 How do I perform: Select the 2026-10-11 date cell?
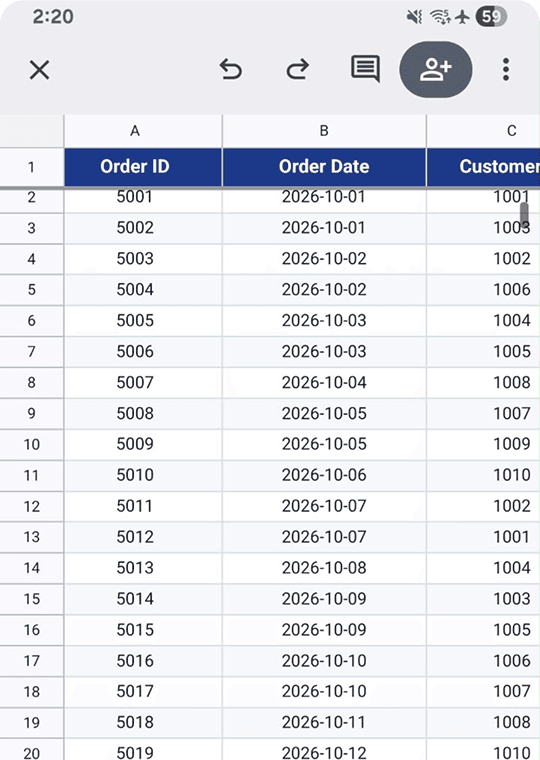pyautogui.click(x=324, y=723)
